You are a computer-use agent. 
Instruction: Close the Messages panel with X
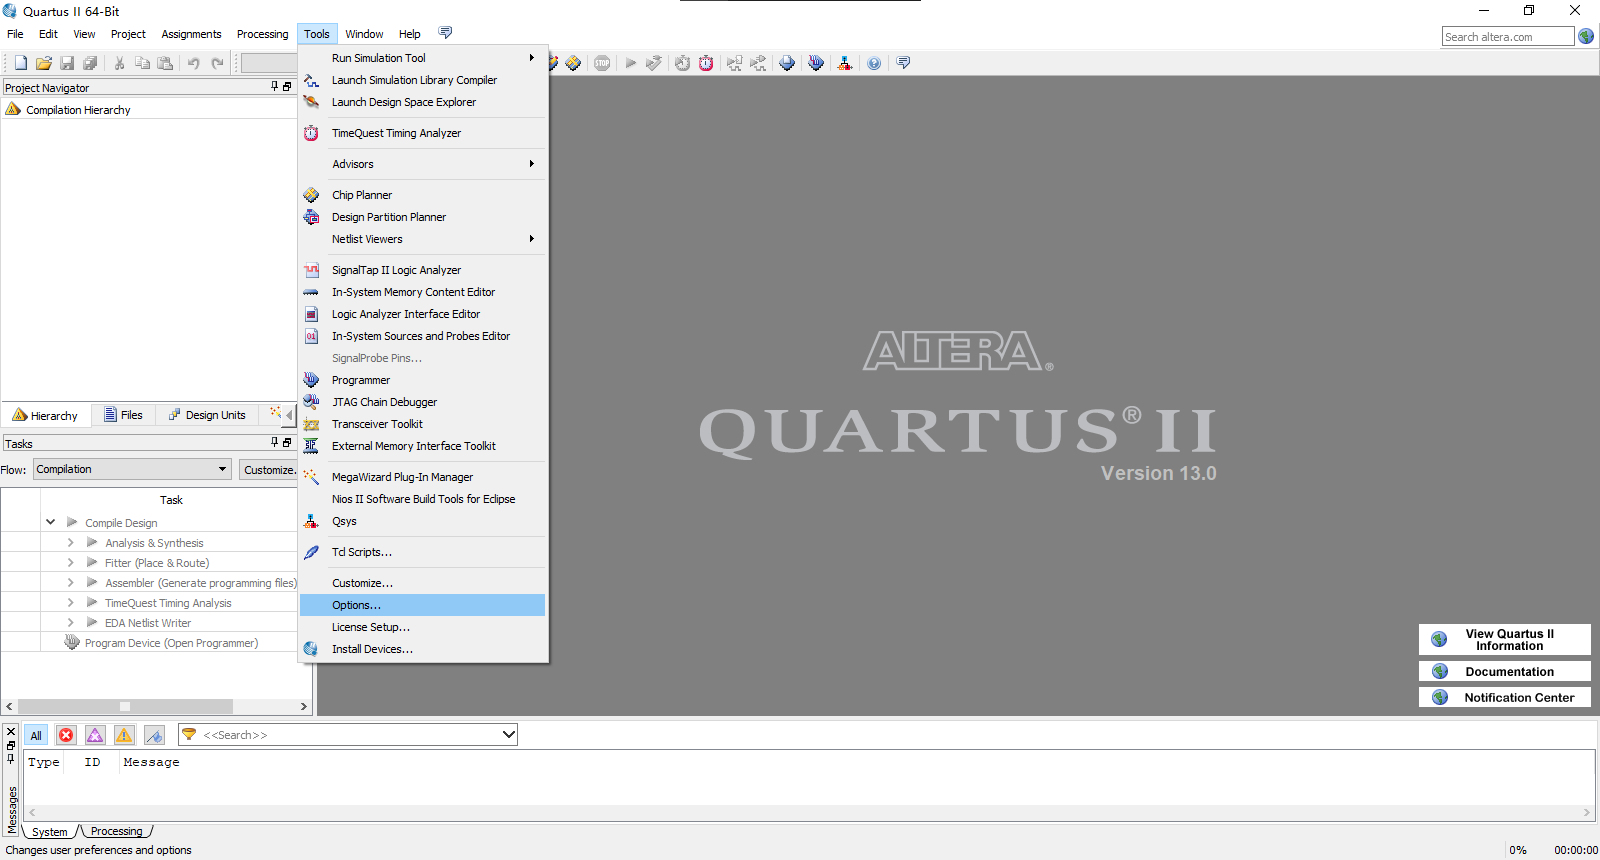11,731
